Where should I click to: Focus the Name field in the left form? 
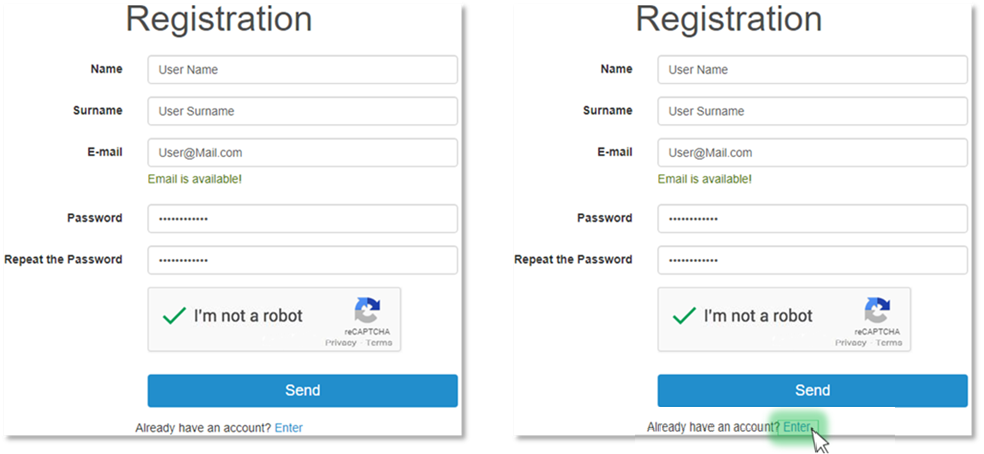click(x=302, y=70)
